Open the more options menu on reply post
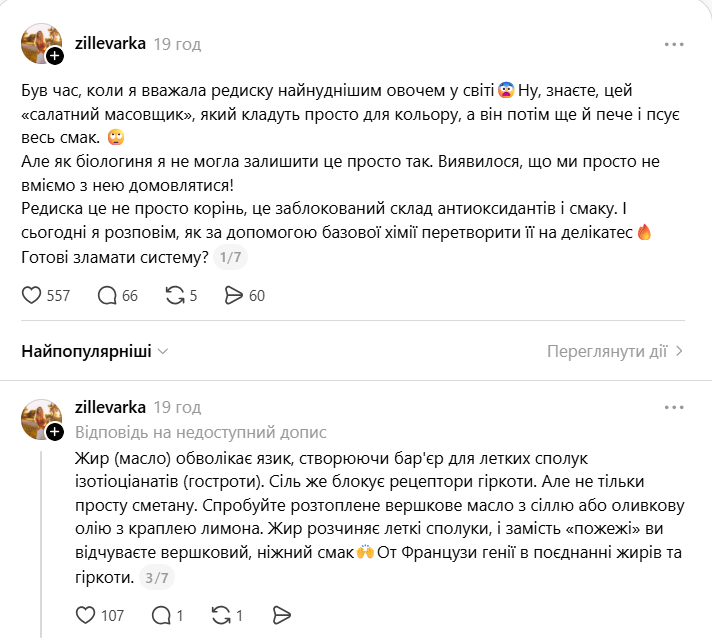Screen dimensions: 712x638 pos(675,408)
